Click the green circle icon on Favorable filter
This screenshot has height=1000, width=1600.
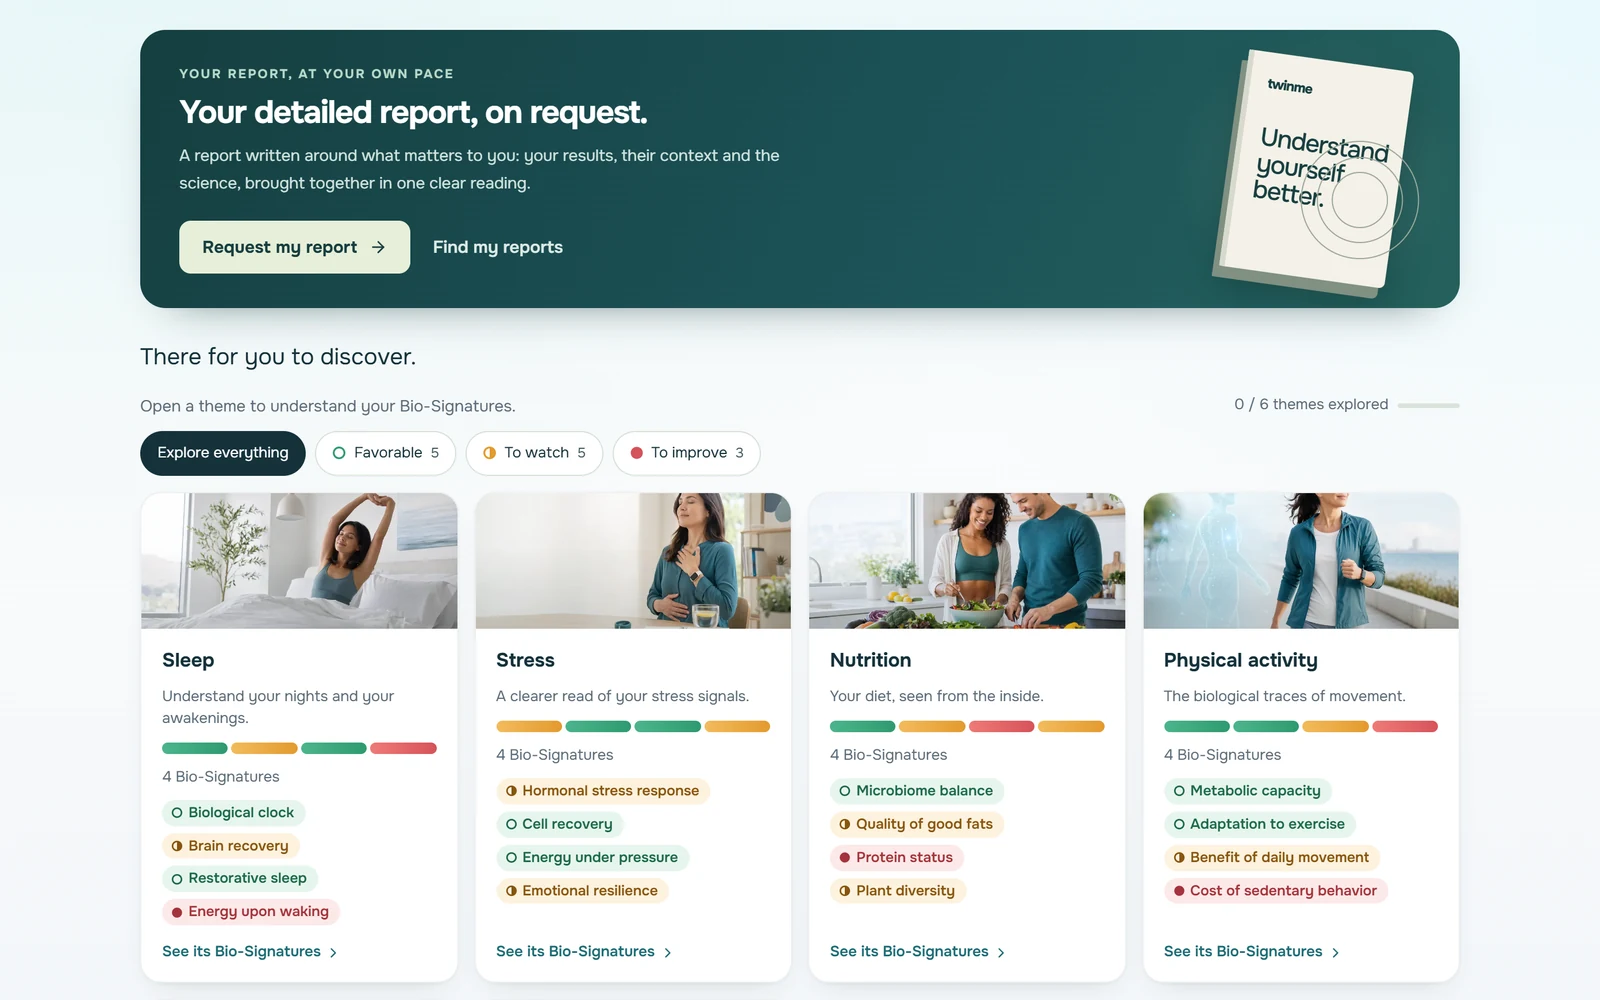[x=339, y=453]
